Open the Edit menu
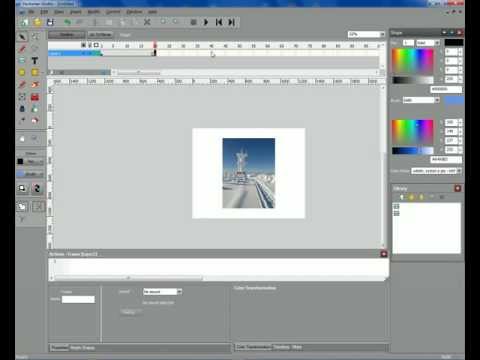 (44, 12)
